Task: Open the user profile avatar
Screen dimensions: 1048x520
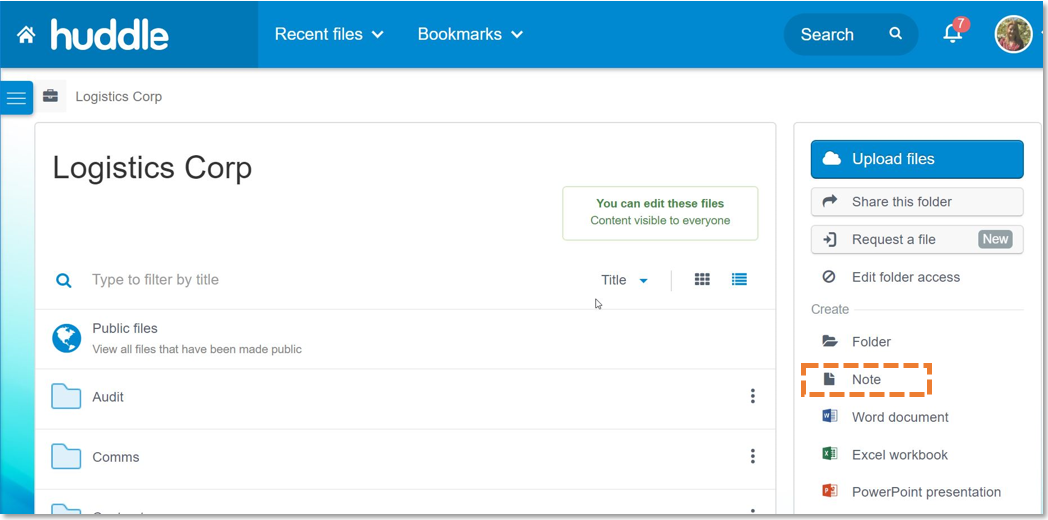Action: pyautogui.click(x=1013, y=34)
